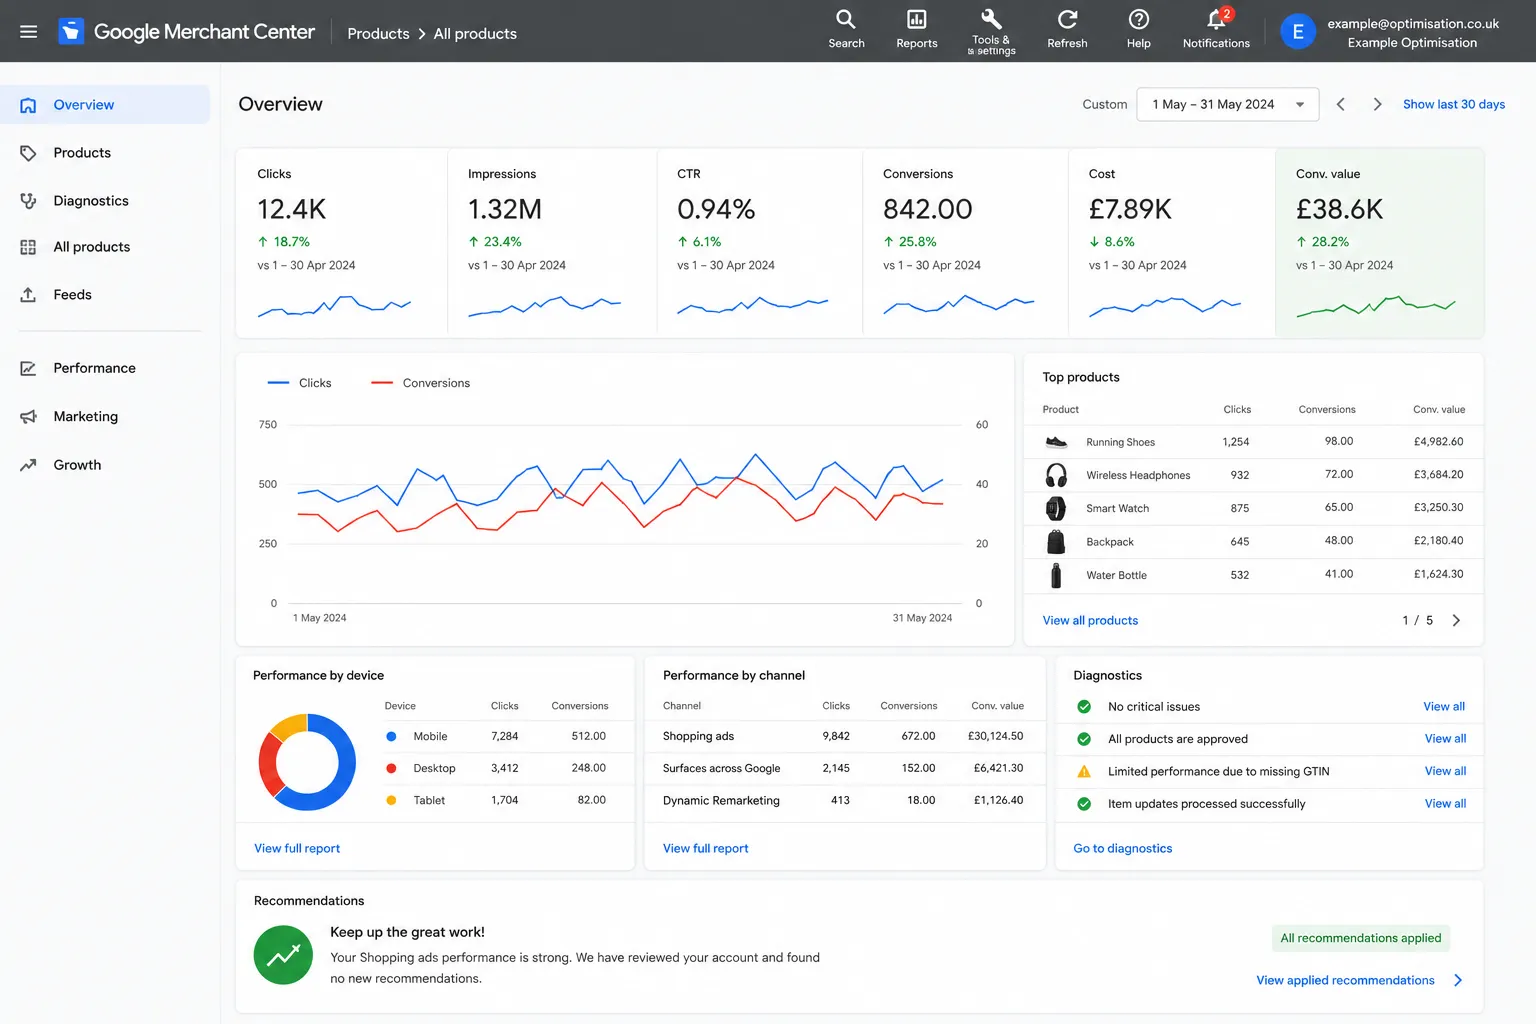Click the device donut chart

[307, 762]
